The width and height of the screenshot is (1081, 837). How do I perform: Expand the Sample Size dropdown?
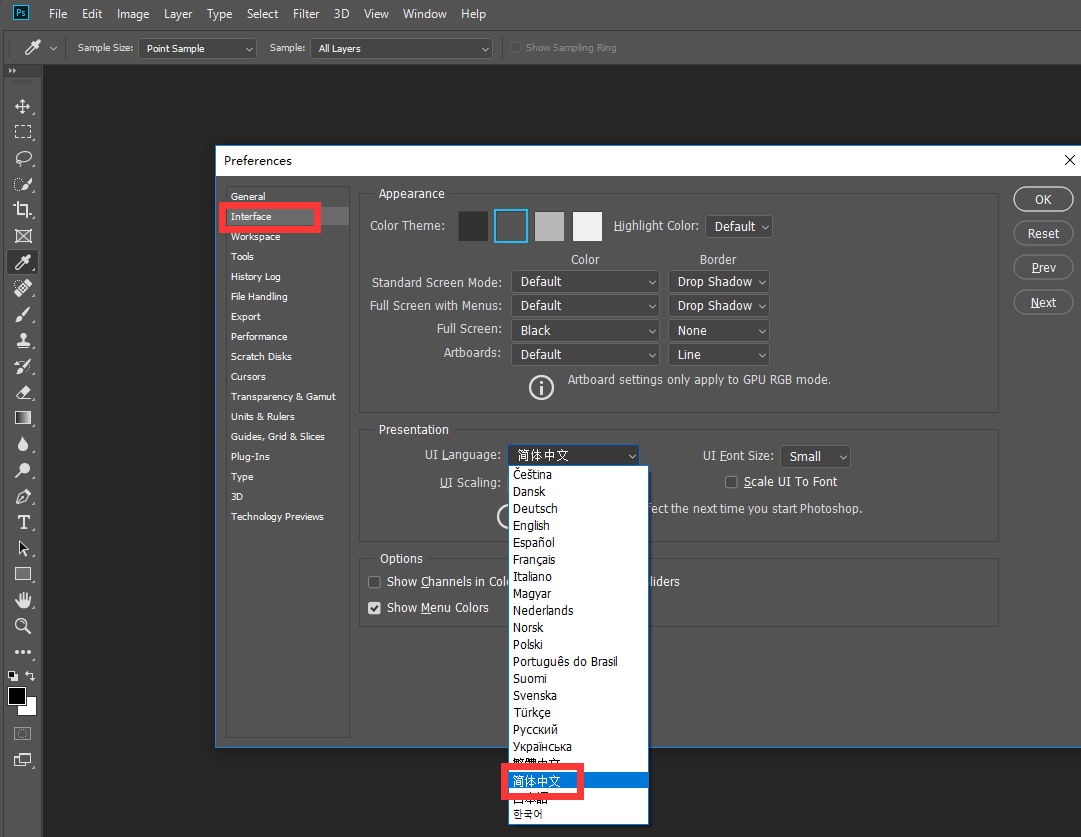coord(197,48)
